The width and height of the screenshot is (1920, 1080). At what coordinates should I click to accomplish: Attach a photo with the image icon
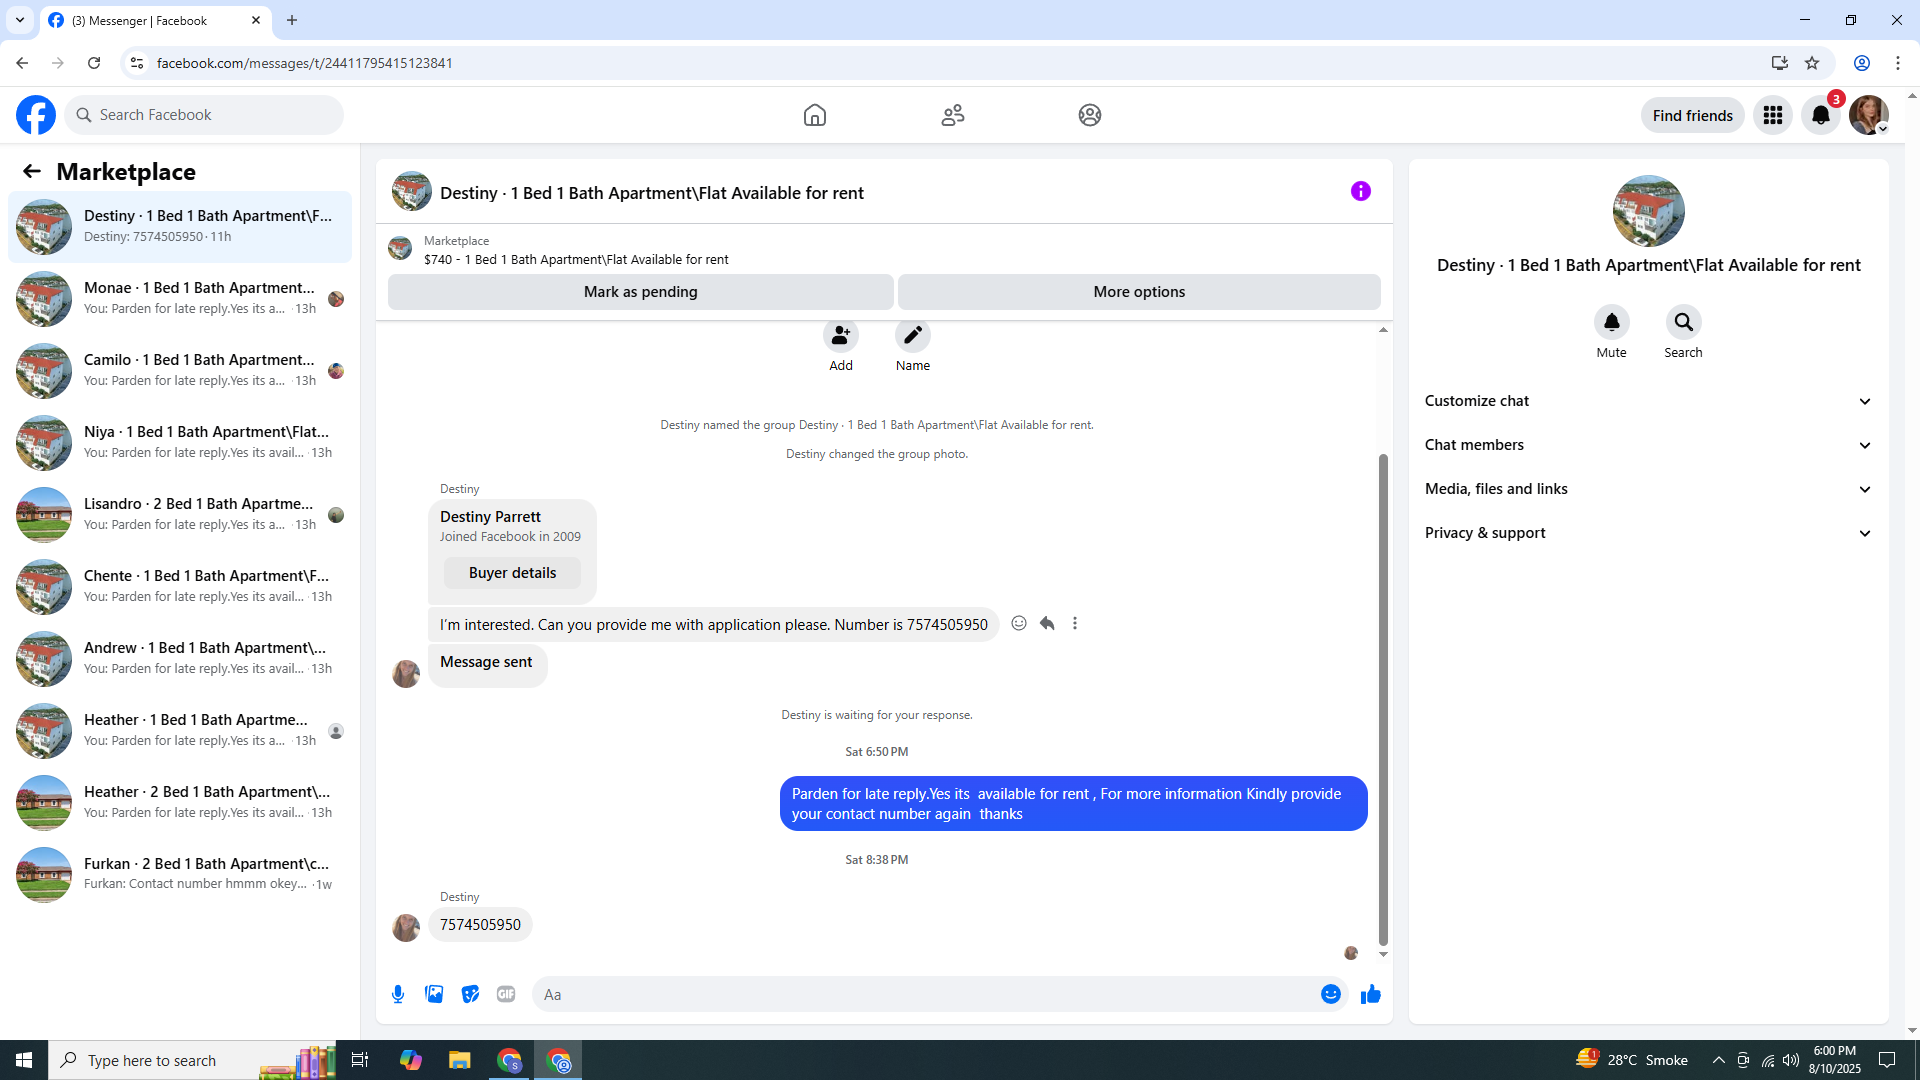click(434, 994)
